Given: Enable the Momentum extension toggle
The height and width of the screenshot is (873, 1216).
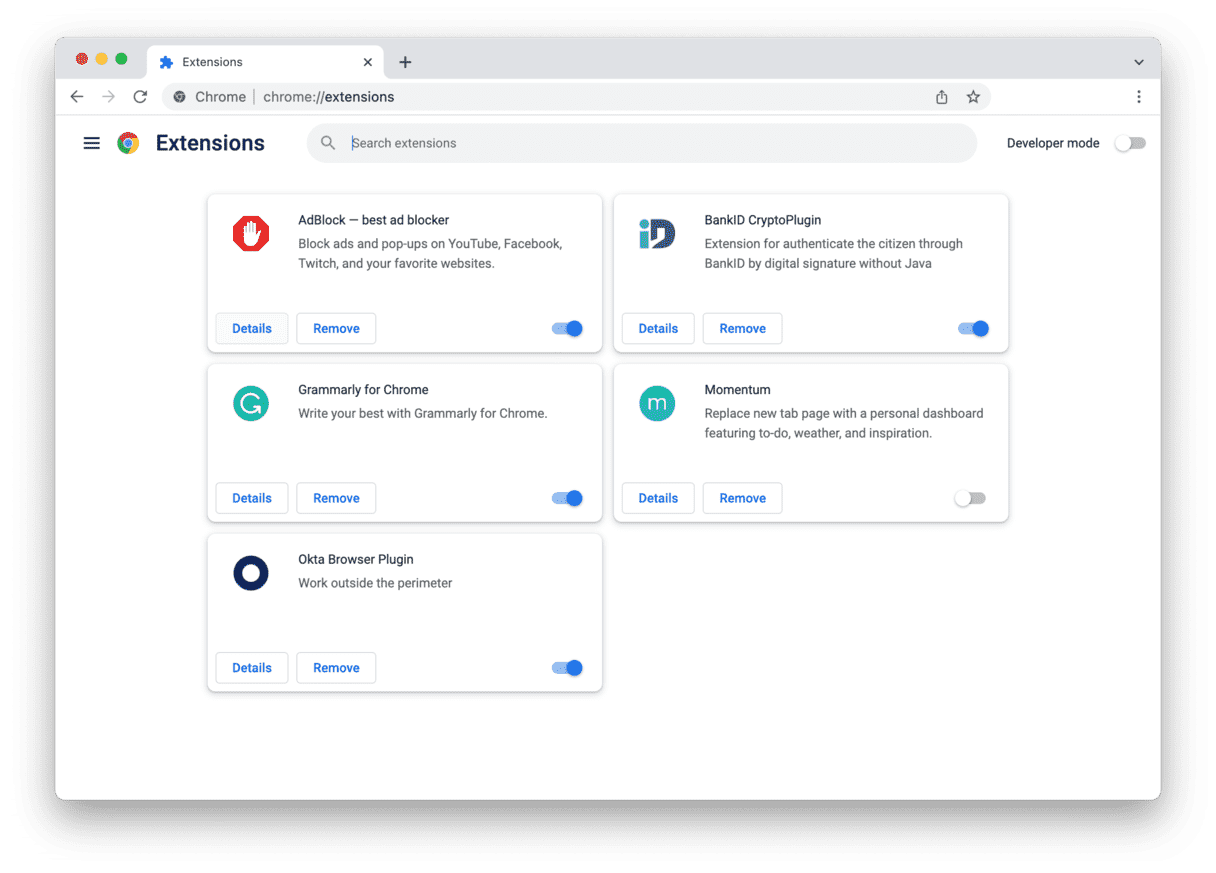Looking at the screenshot, I should pos(970,498).
